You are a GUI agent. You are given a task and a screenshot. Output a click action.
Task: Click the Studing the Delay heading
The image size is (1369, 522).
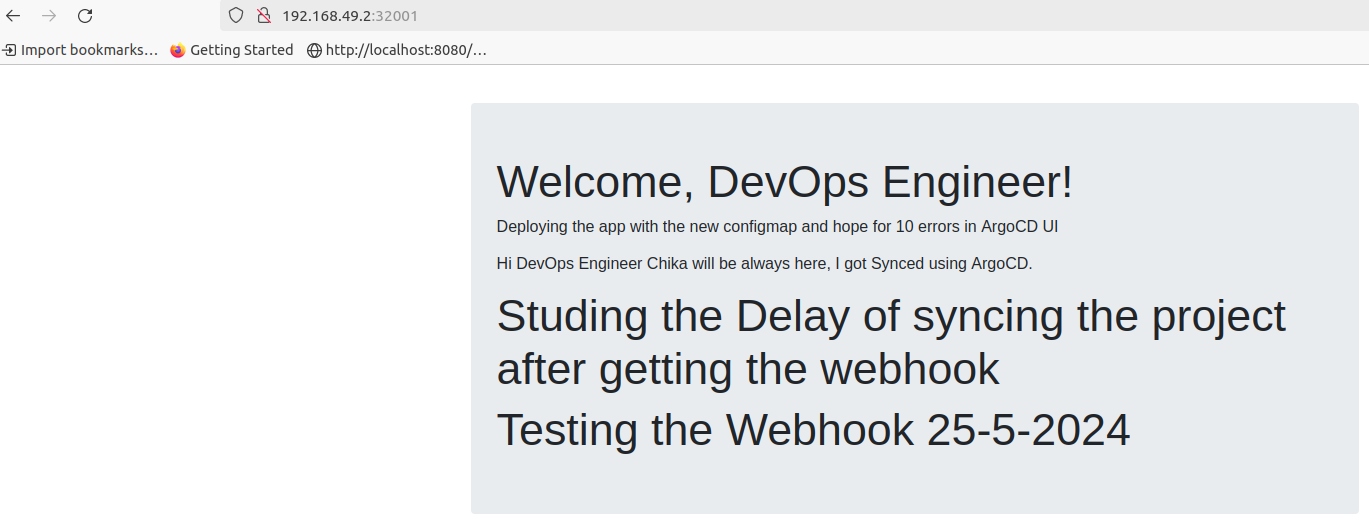pos(891,343)
